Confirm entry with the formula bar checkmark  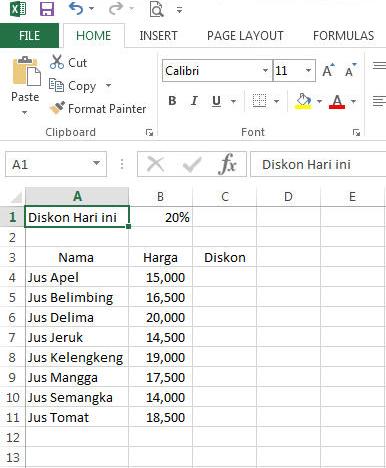point(192,164)
